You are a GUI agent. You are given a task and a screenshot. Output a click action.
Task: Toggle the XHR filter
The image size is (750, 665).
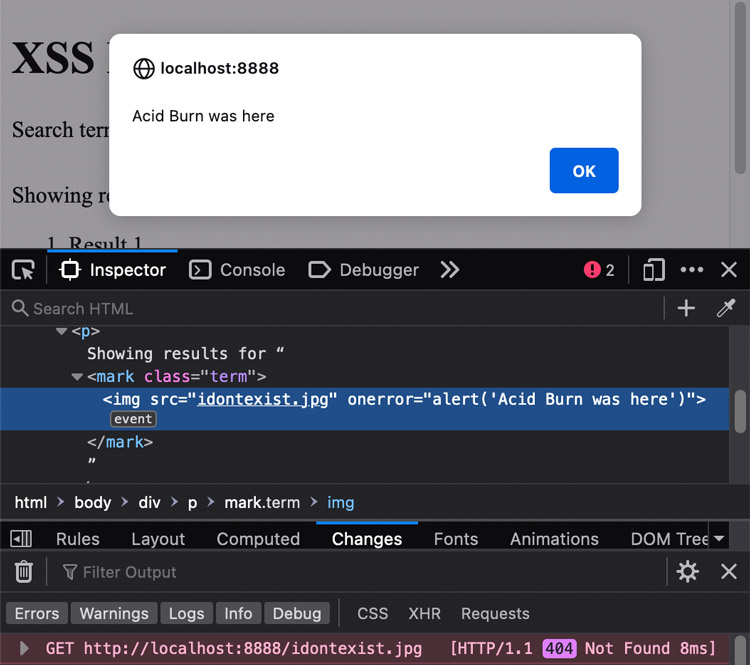(x=424, y=613)
